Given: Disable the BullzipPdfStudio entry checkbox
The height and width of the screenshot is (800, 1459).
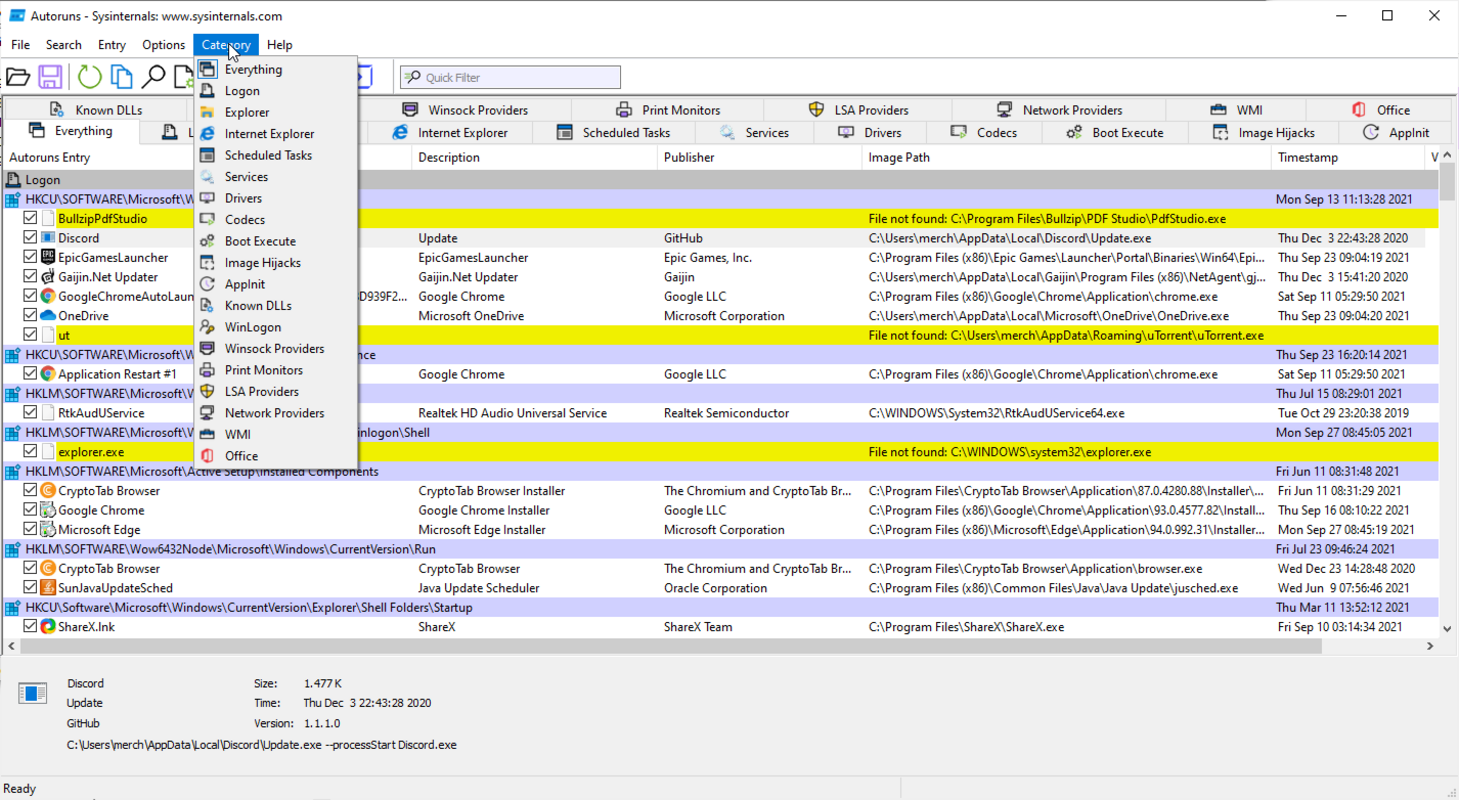Looking at the screenshot, I should tap(29, 218).
